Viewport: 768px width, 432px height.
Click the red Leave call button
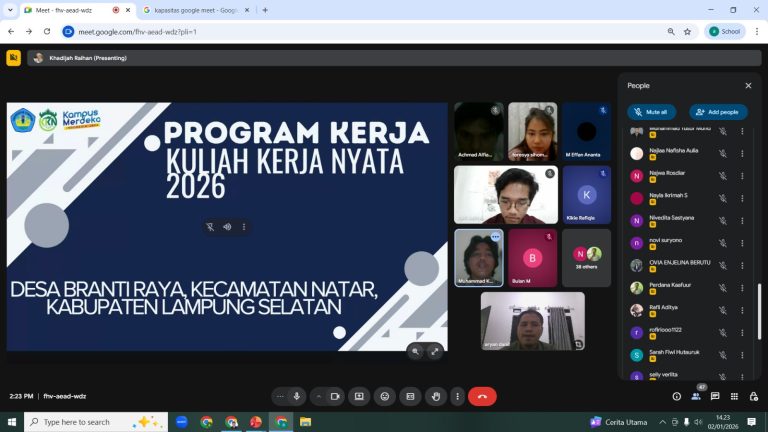click(x=482, y=396)
